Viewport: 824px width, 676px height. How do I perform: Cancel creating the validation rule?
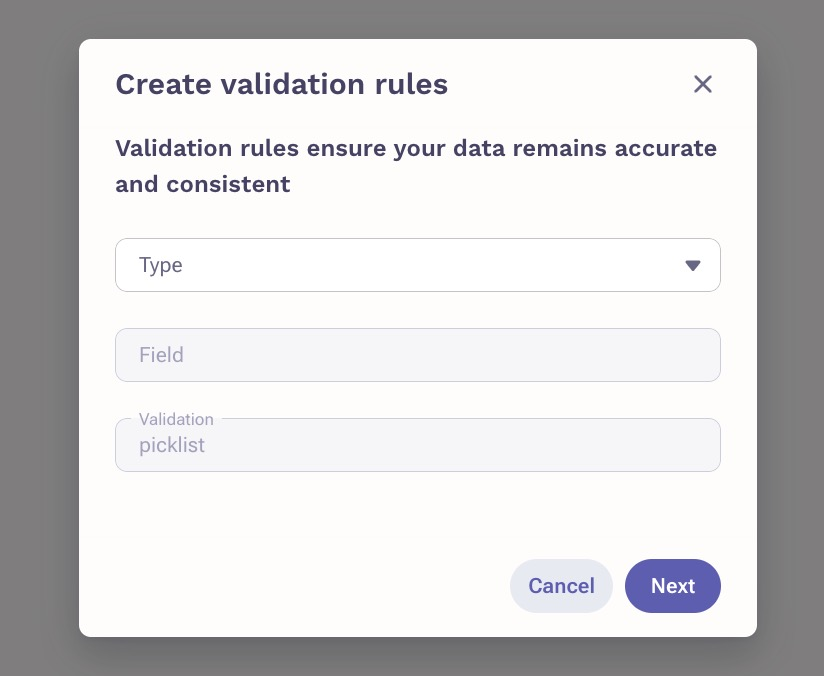(561, 586)
